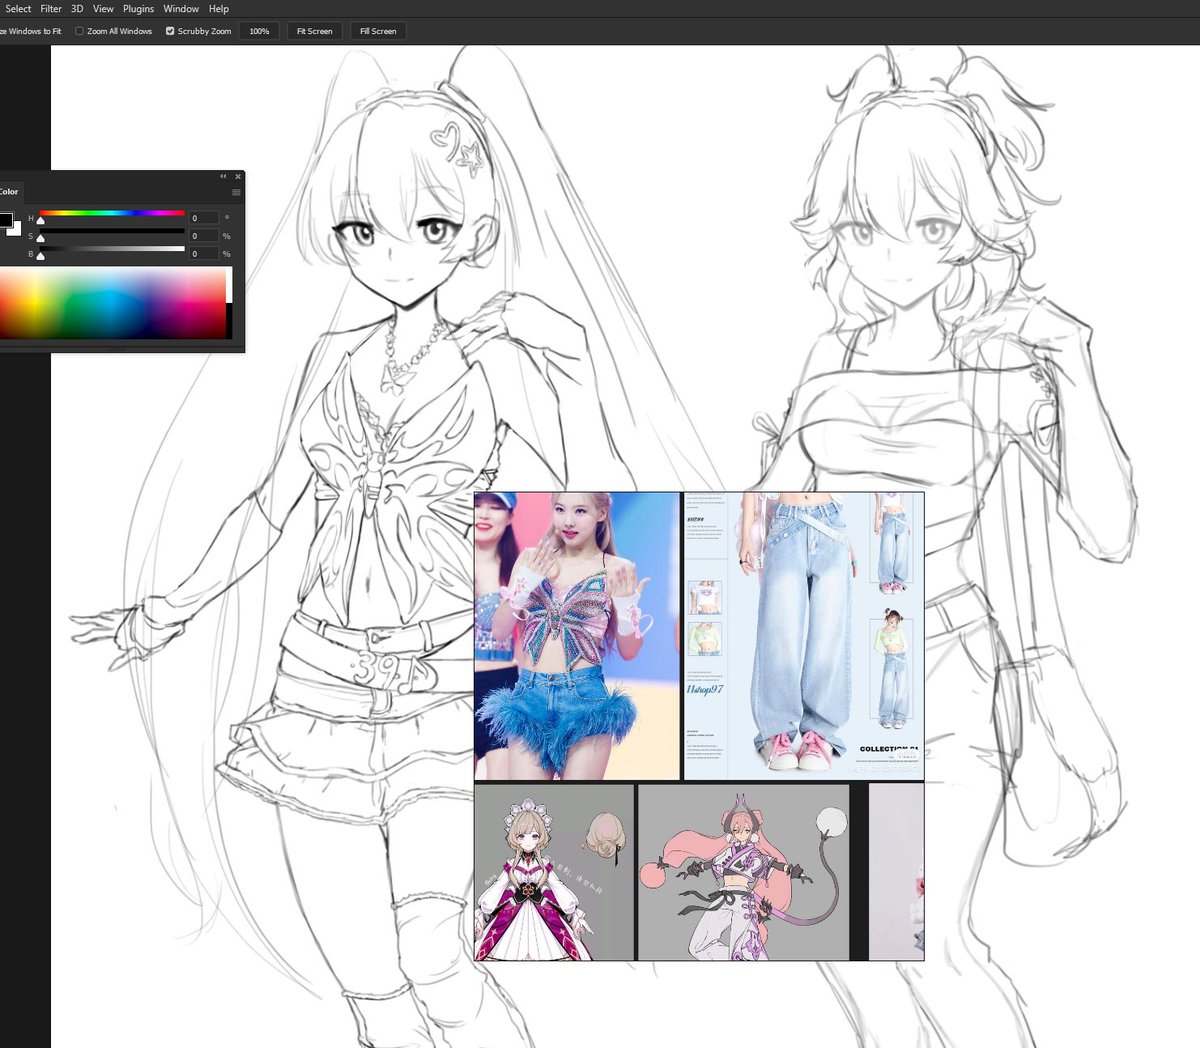Click the H value input field
The height and width of the screenshot is (1048, 1200).
pyautogui.click(x=204, y=217)
